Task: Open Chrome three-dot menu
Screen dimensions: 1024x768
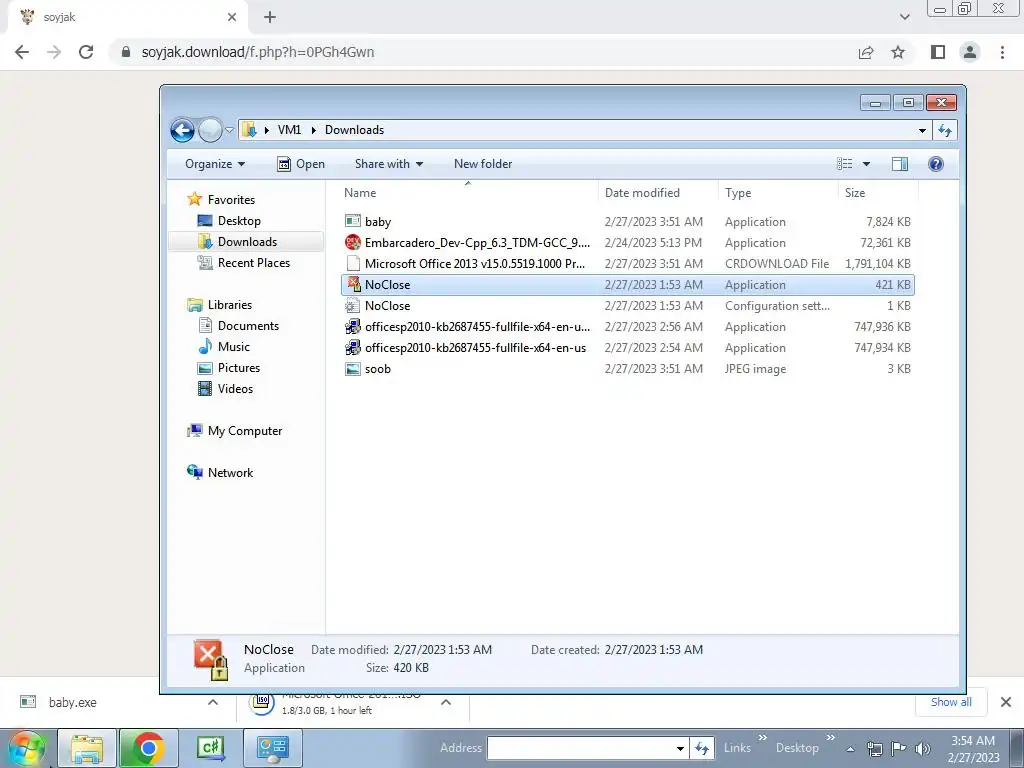Action: tap(1002, 52)
